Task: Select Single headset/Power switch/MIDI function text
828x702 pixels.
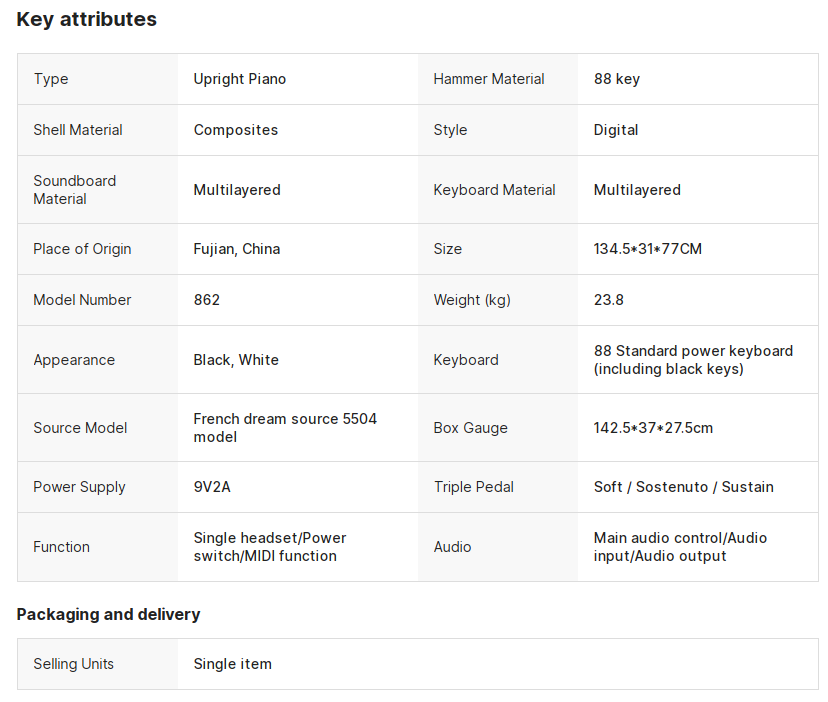Action: [270, 547]
